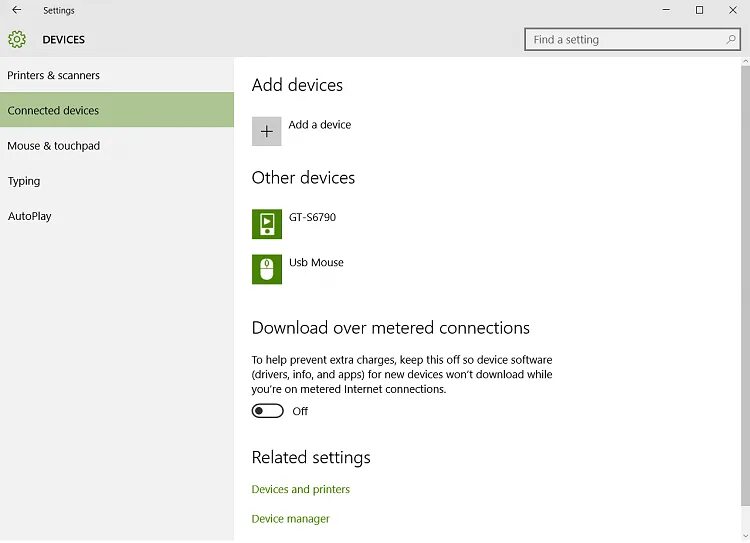Click the GT-S6790 device name
Viewport: 750px width, 543px height.
(312, 217)
